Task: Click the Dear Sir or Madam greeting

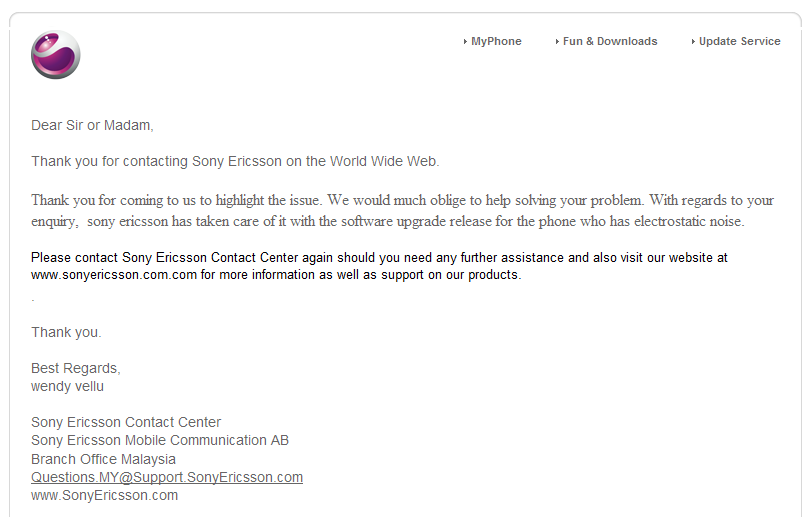Action: 92,126
